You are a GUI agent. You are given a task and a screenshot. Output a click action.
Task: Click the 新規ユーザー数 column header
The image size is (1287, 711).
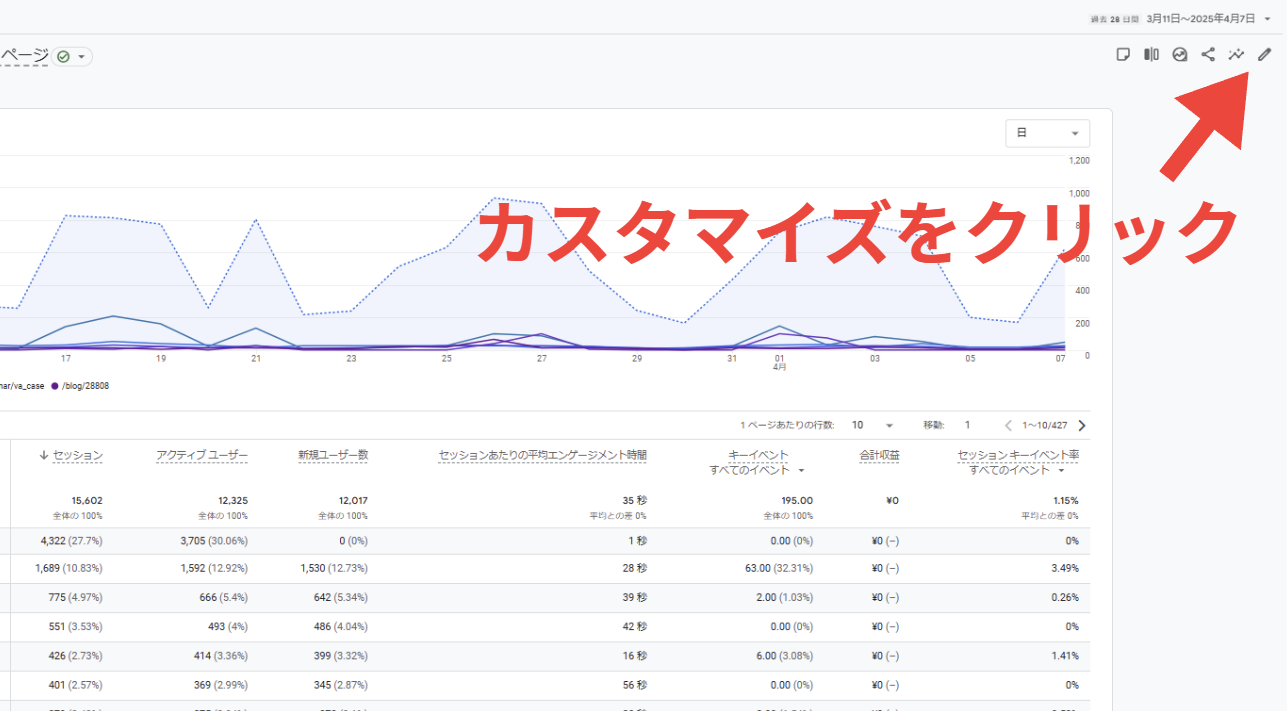click(x=333, y=455)
